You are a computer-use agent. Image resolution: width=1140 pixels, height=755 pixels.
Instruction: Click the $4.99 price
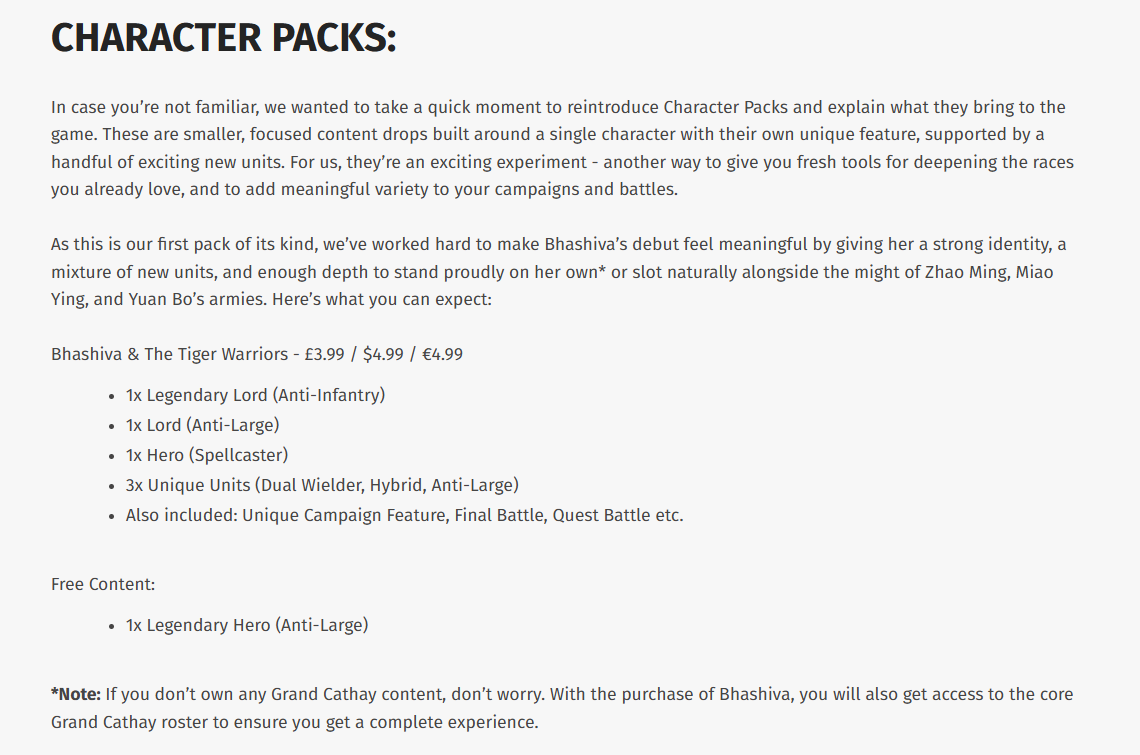384,354
